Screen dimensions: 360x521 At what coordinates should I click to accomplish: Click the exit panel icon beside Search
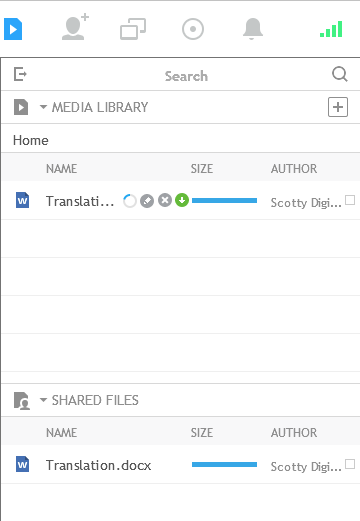pos(20,74)
